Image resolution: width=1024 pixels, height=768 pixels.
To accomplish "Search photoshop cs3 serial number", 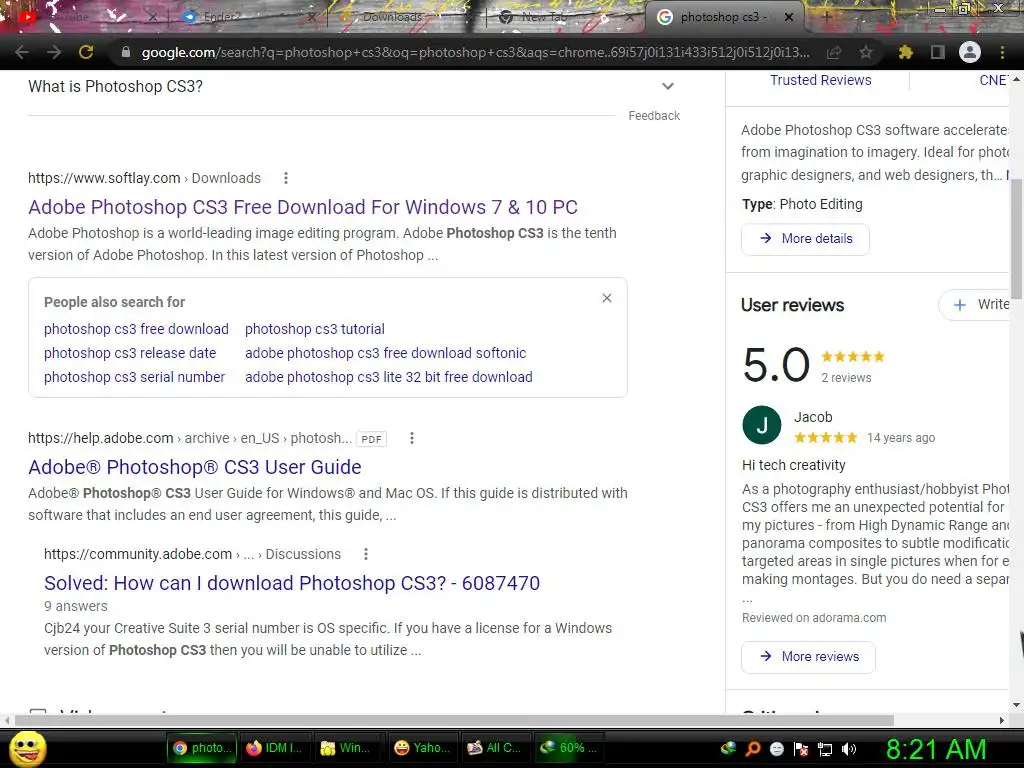I will (135, 377).
